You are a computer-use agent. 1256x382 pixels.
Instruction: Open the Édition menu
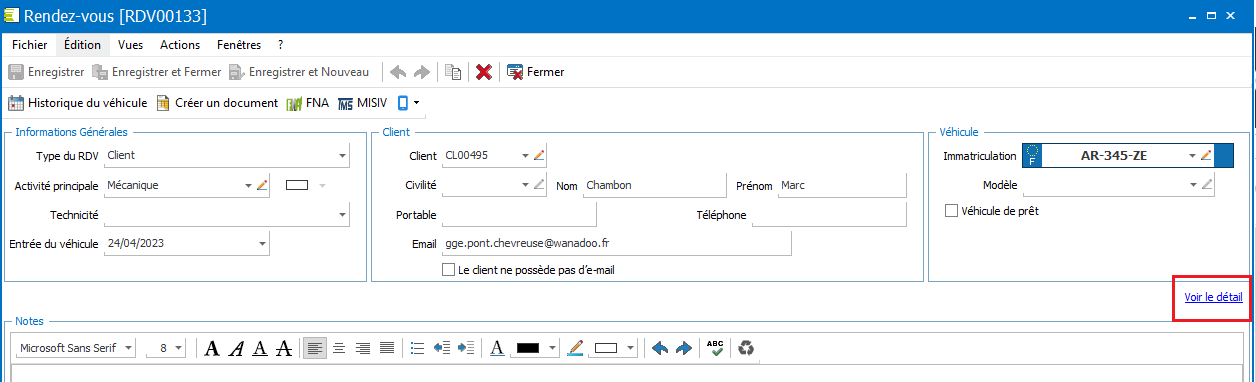click(x=82, y=45)
